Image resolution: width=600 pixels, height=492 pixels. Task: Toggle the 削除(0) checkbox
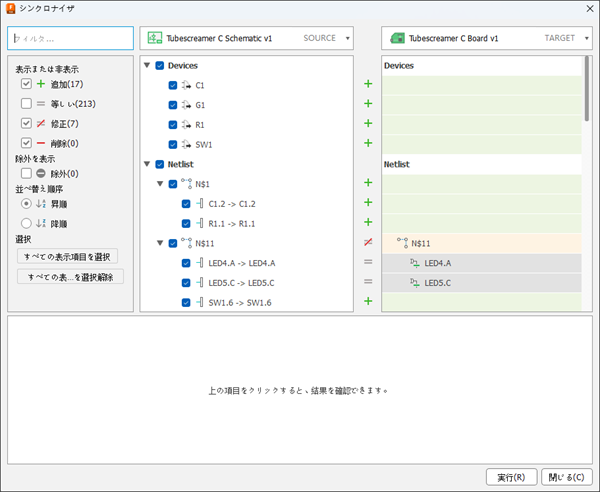26,143
